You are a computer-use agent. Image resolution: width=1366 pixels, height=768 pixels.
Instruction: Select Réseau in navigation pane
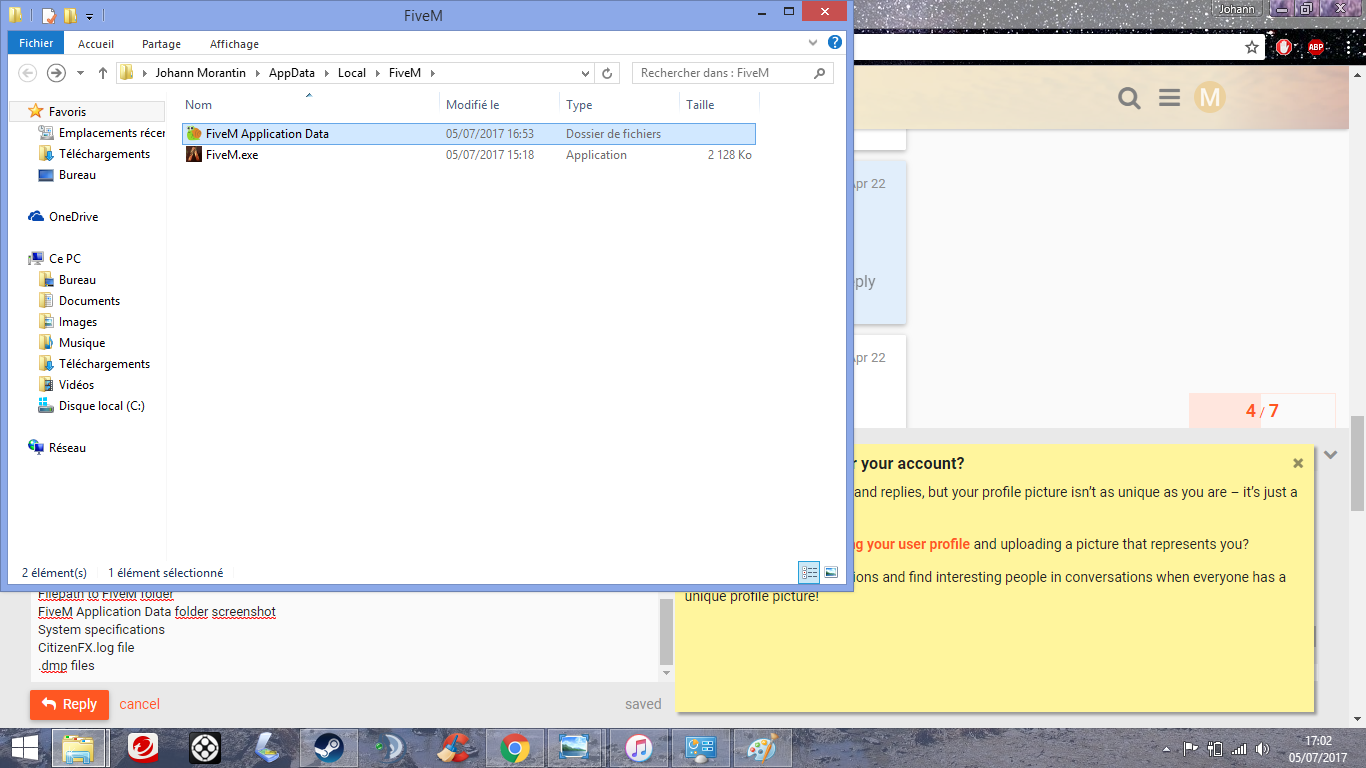[57, 448]
